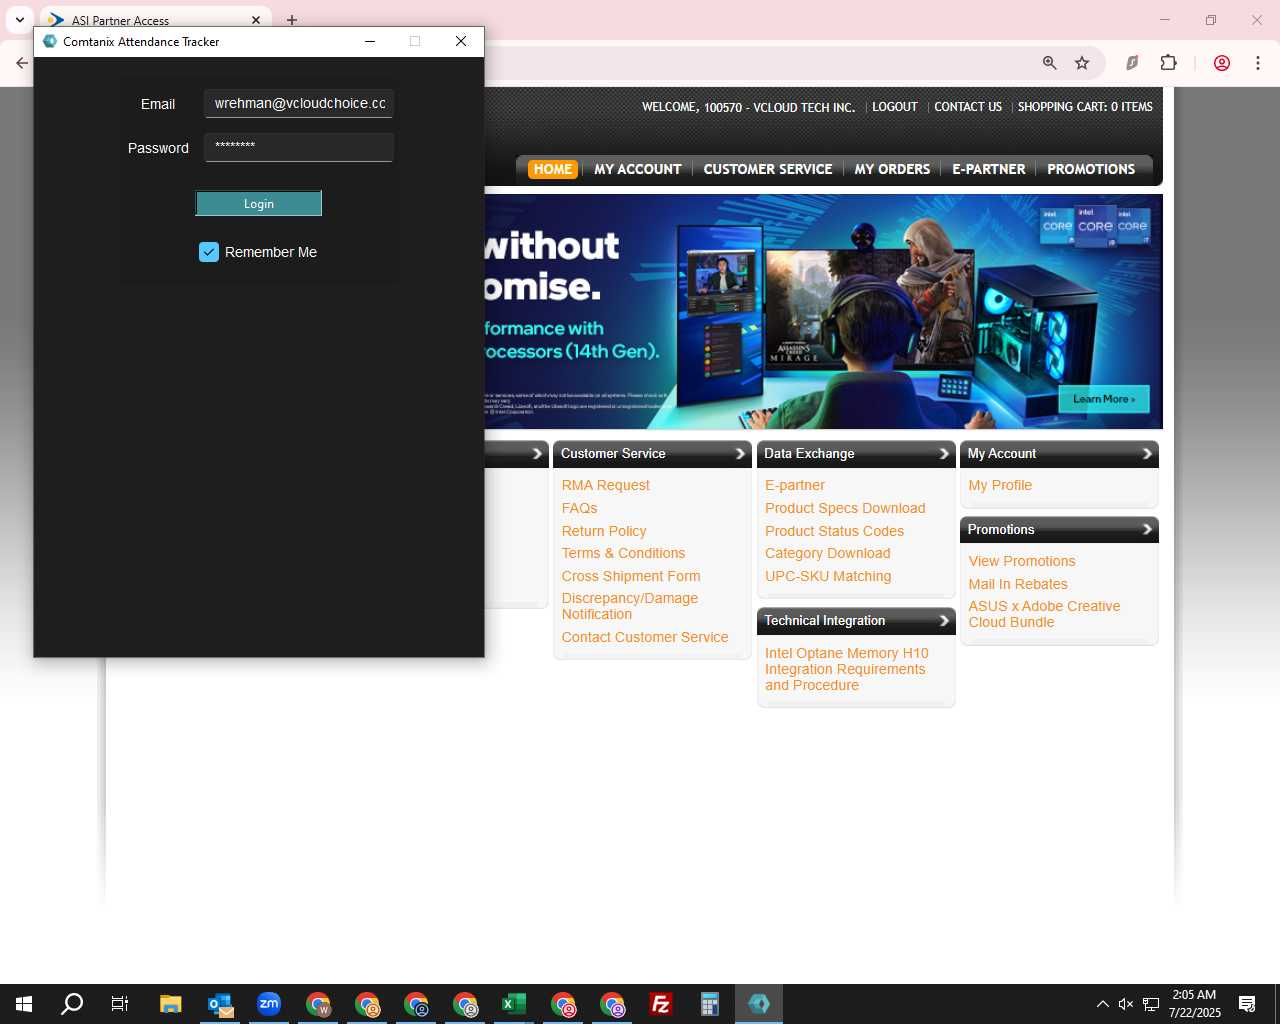Open the tab search dropdown arrow

(19, 20)
